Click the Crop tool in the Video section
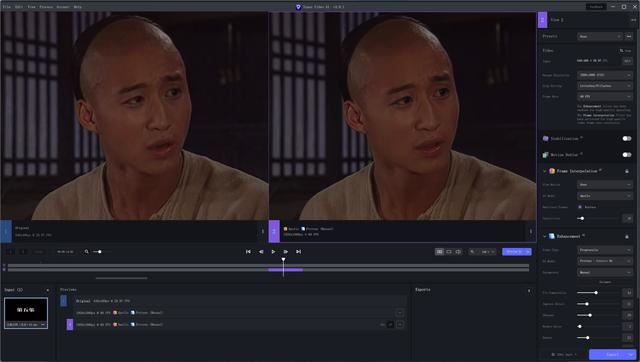640x362 pixels. [625, 51]
